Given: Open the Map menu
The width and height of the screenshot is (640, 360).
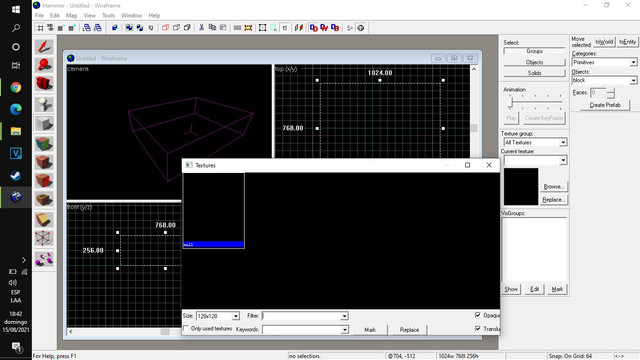Looking at the screenshot, I should pos(71,16).
